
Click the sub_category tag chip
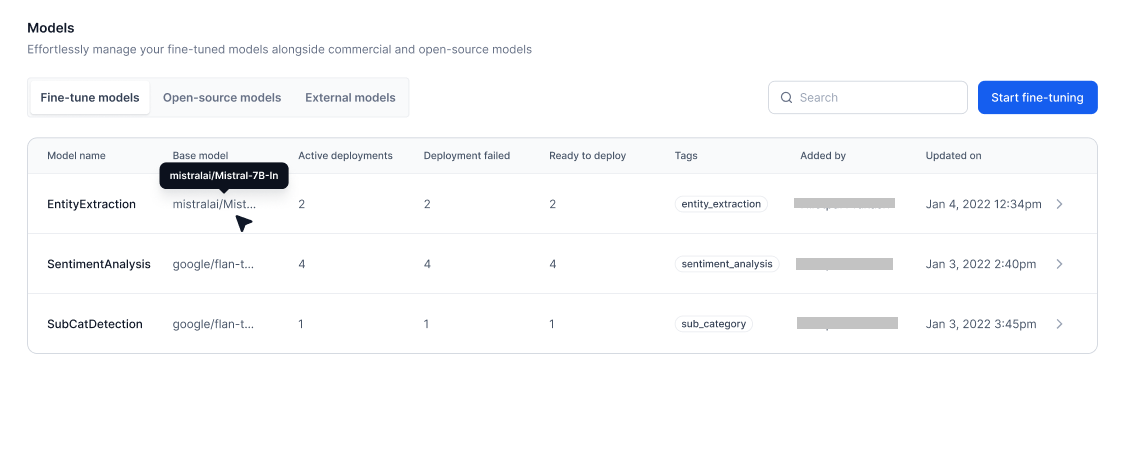coord(713,324)
